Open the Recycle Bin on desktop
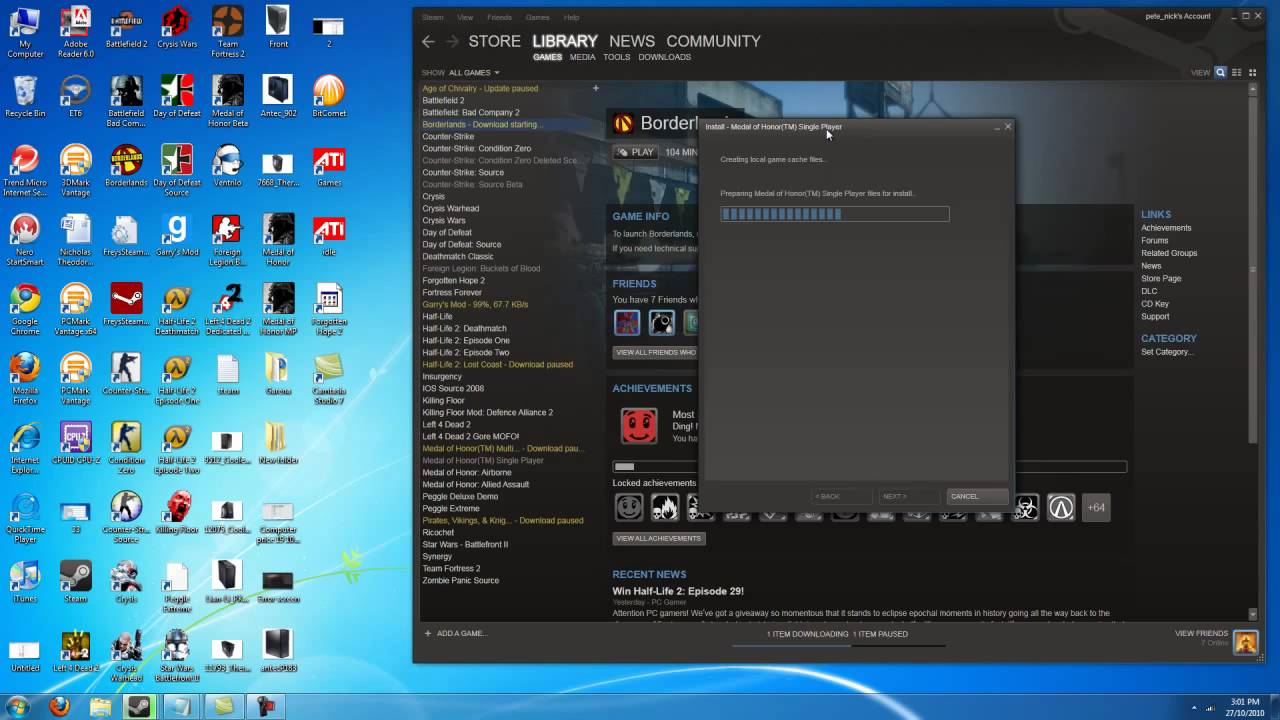 (x=25, y=97)
